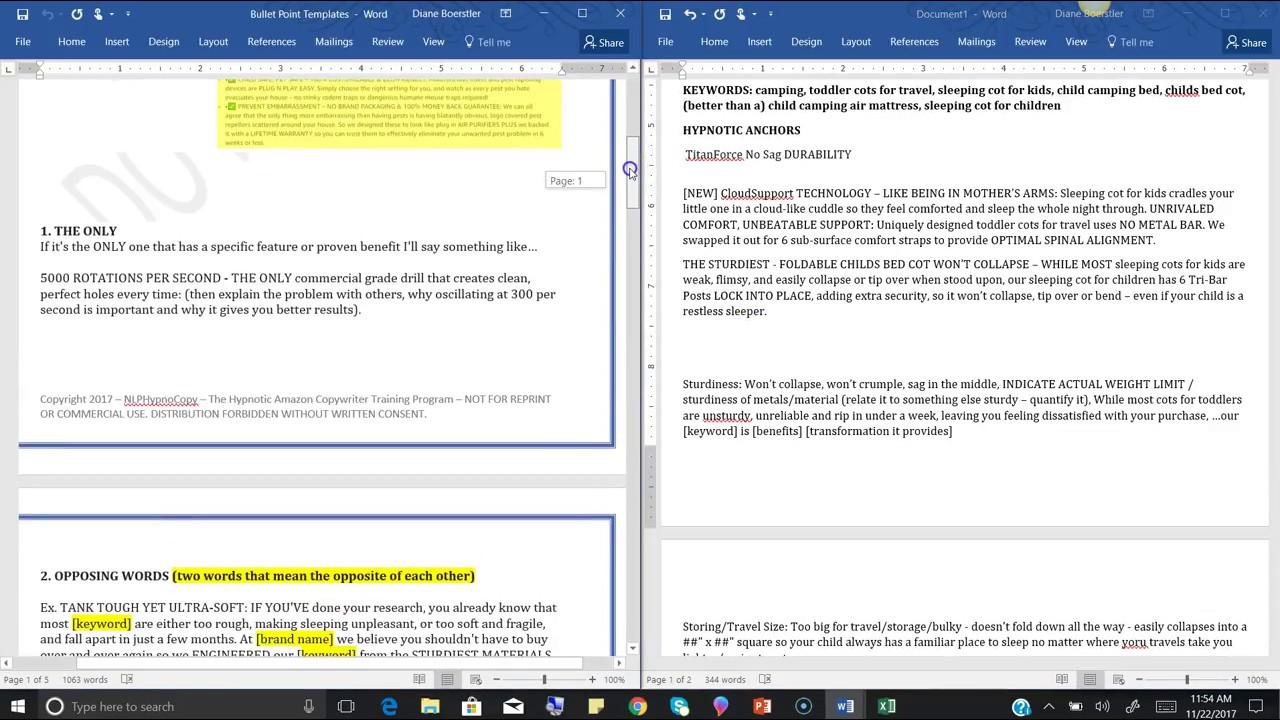The image size is (1280, 720).
Task: Click Diane Boerstler account name in left window
Action: tap(446, 14)
